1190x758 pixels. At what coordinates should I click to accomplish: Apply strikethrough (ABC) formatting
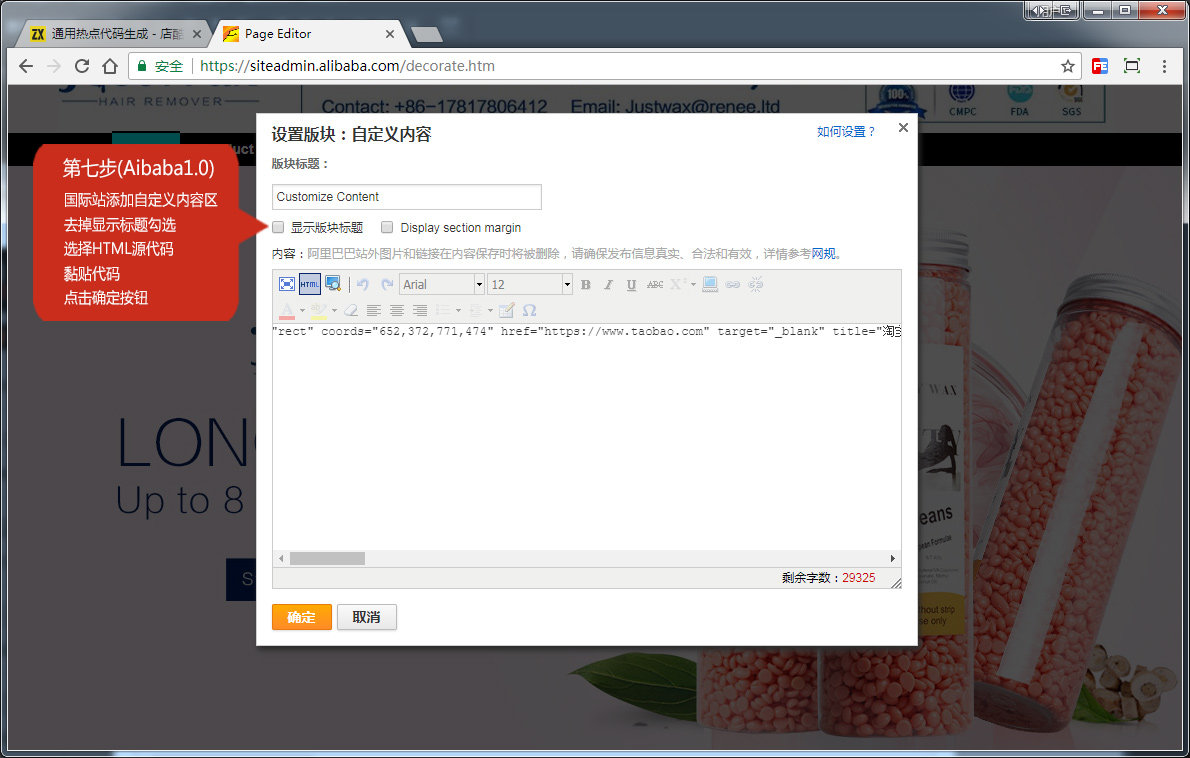[x=655, y=285]
